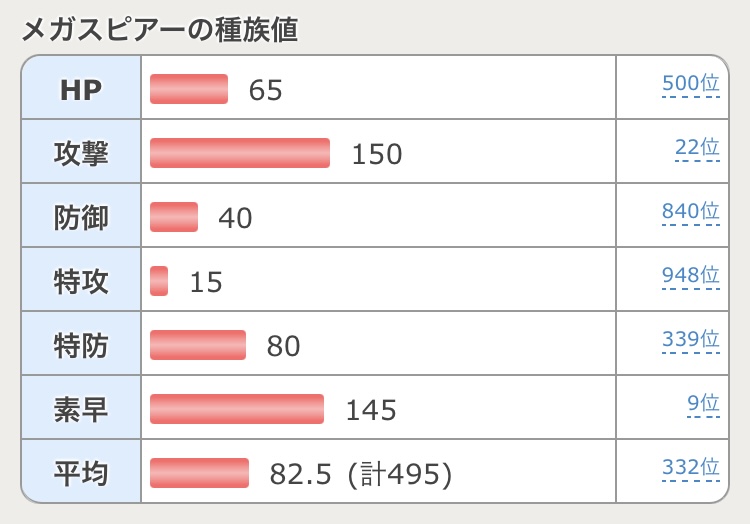Open the 840位 defense ranking link
750x524 pixels.
[690, 212]
